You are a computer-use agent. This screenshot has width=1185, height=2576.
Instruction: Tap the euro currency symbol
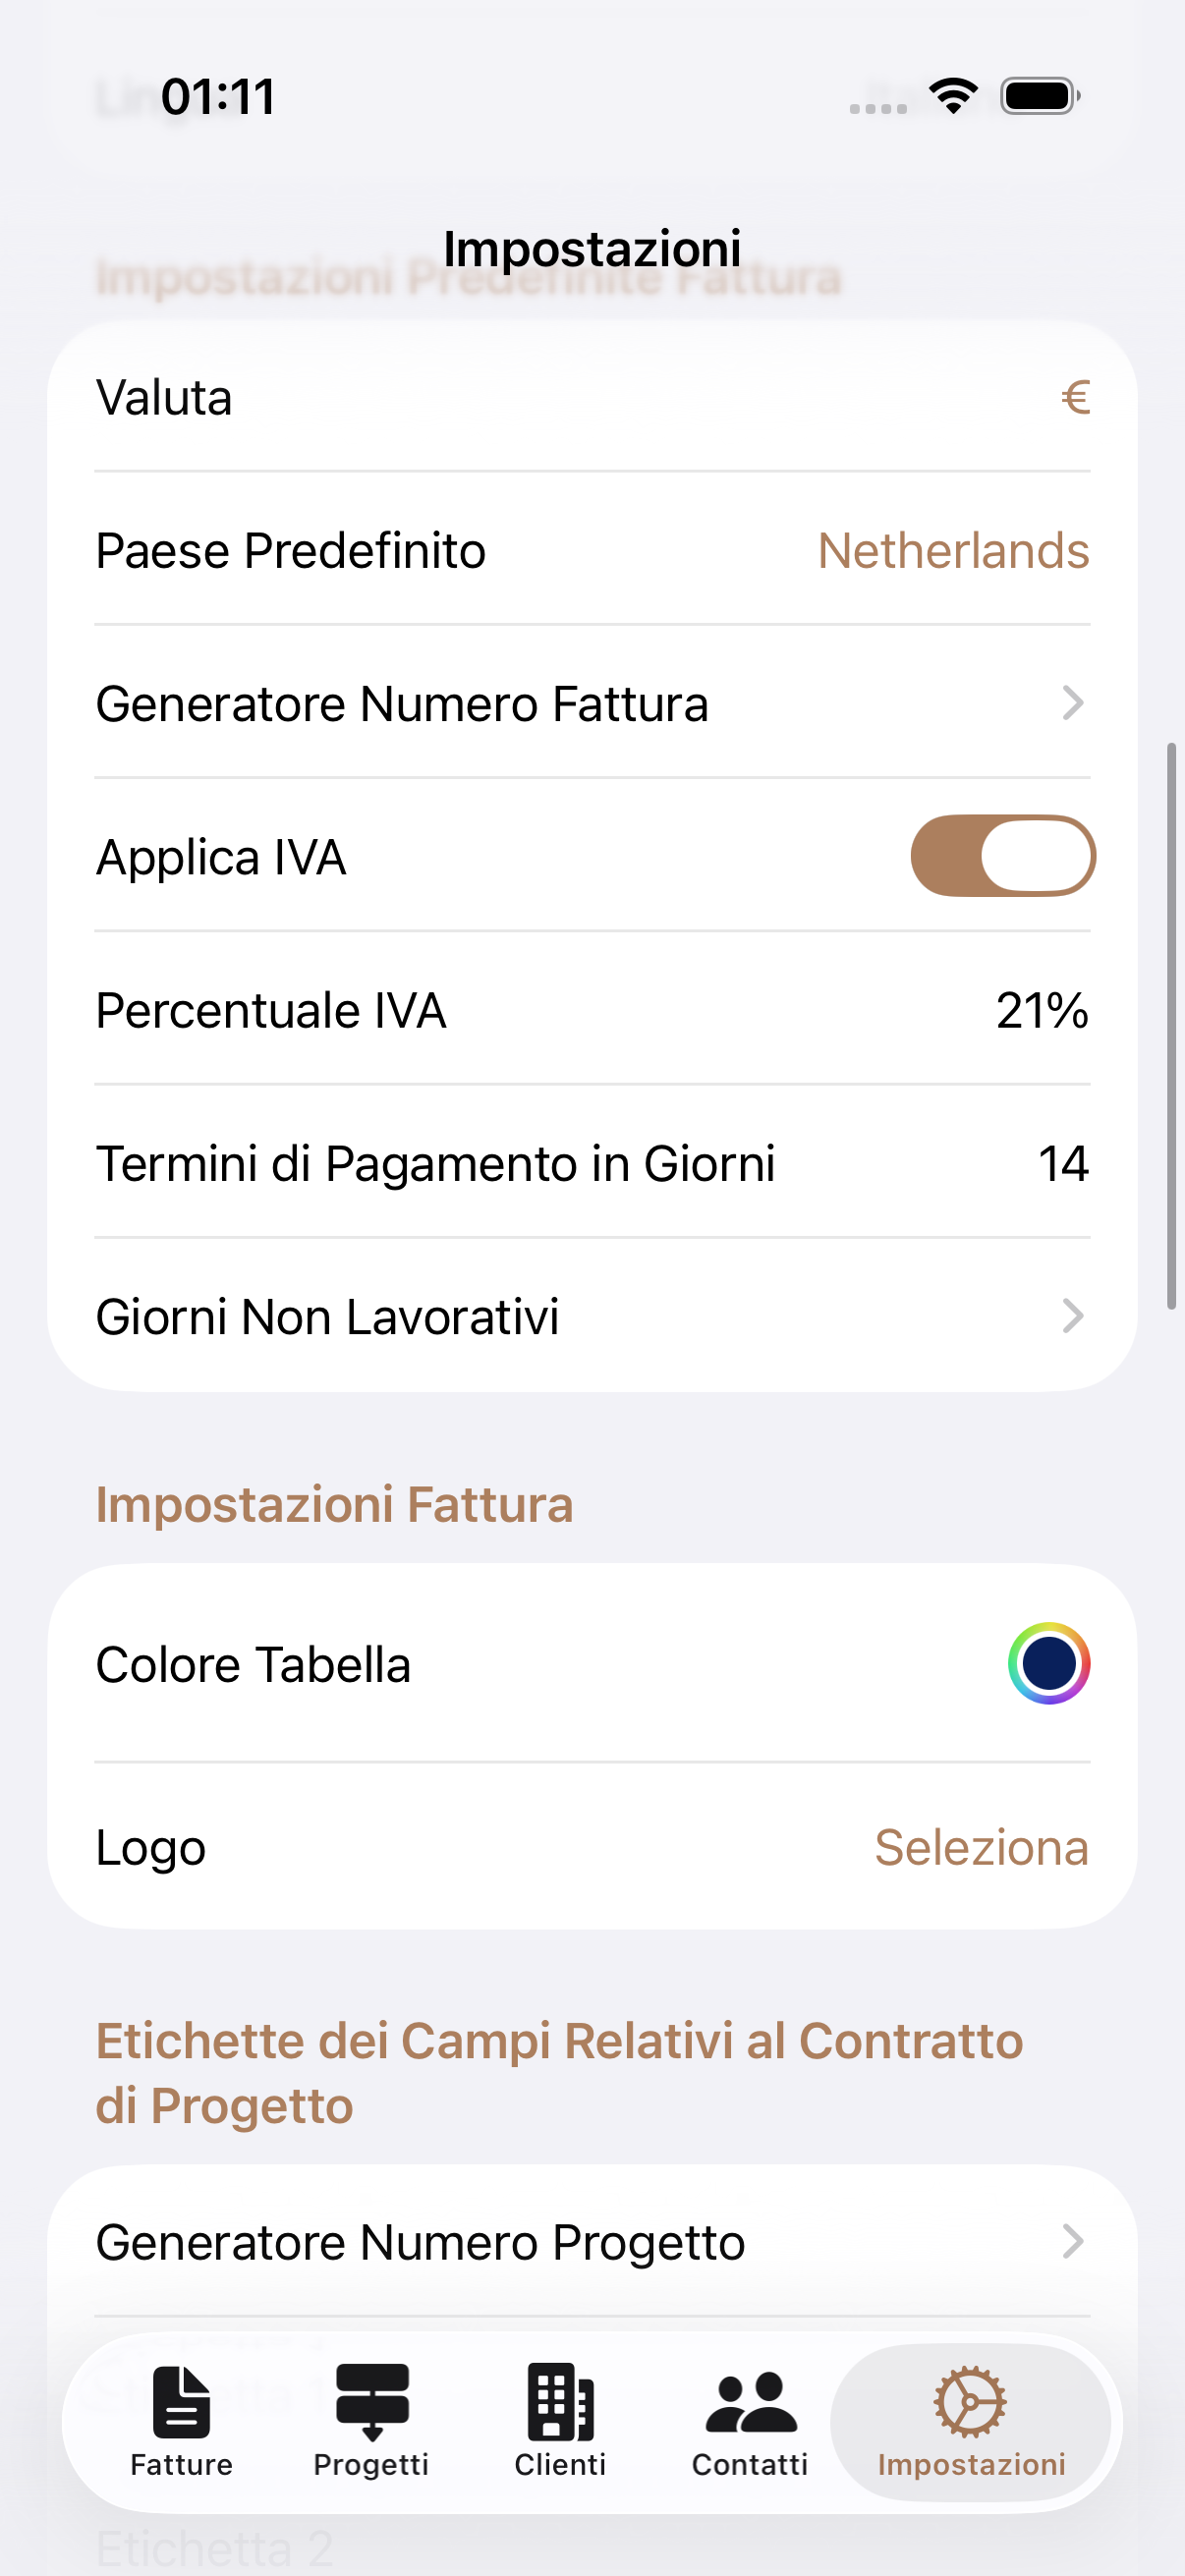tap(1075, 398)
